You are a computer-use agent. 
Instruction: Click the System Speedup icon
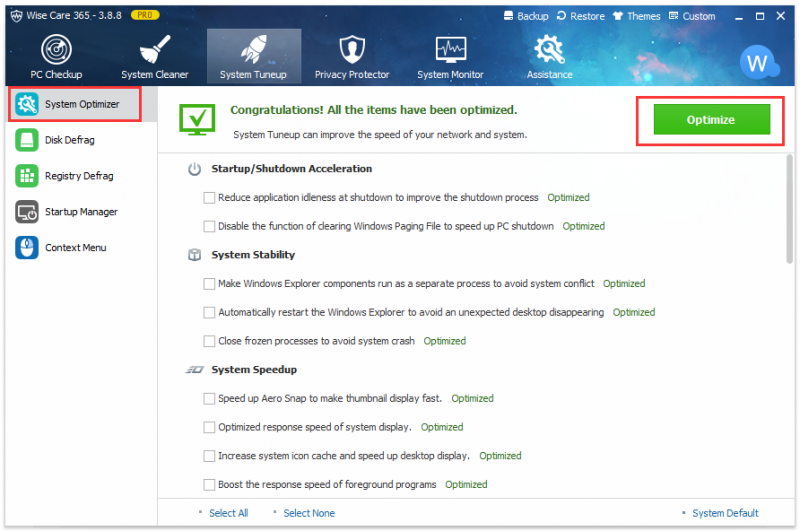194,369
